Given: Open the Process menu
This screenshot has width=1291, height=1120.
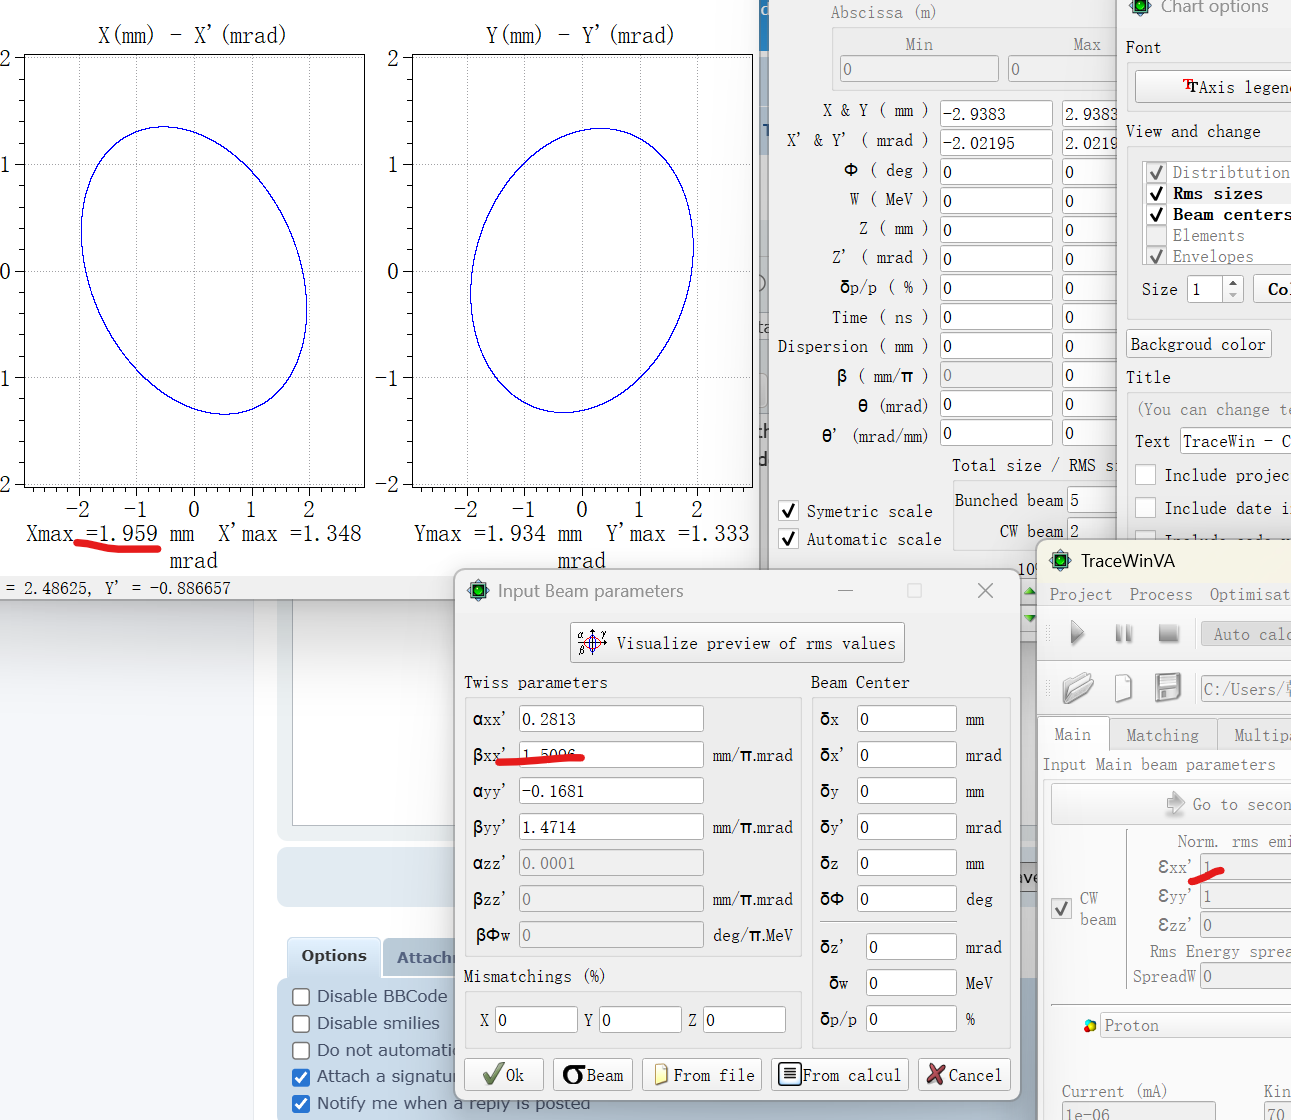Looking at the screenshot, I should (x=1160, y=594).
